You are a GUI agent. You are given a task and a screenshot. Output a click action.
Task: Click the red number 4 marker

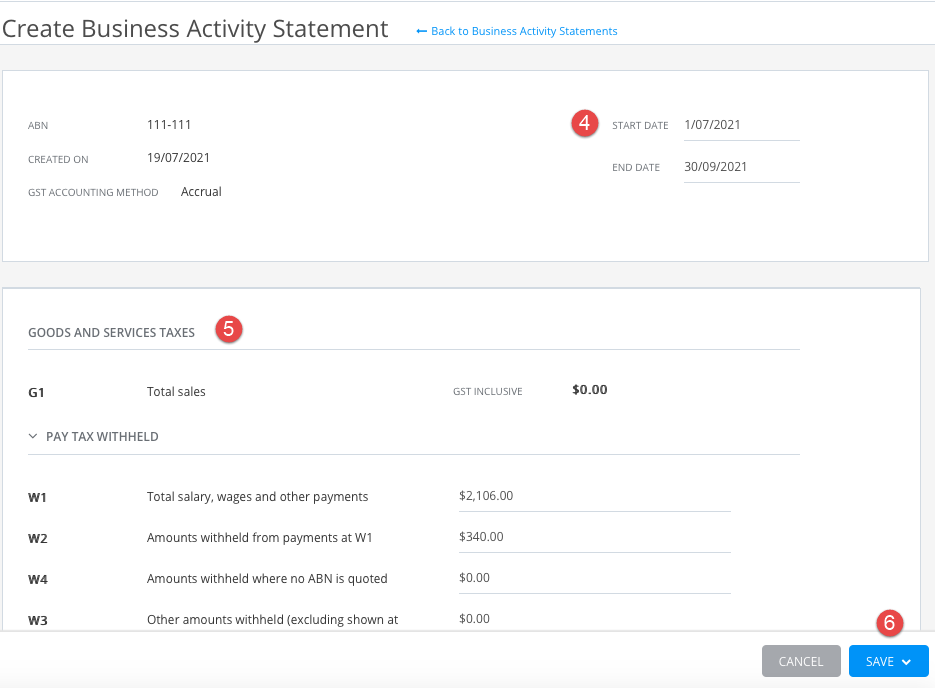[584, 124]
